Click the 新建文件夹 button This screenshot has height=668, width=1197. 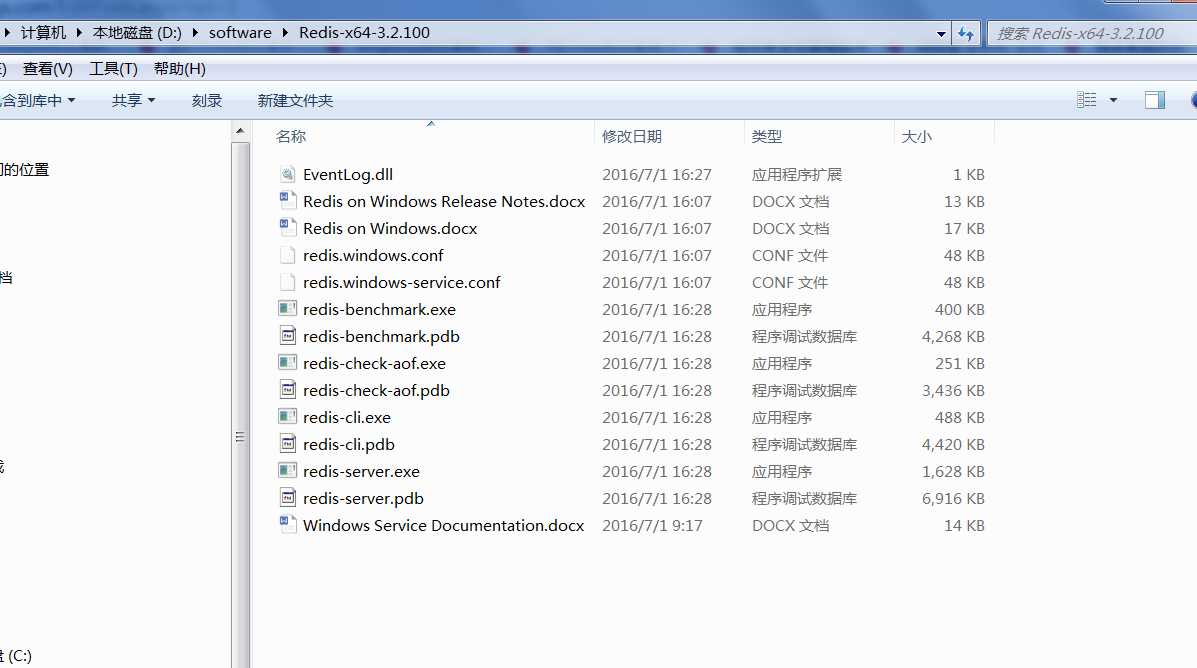coord(295,100)
